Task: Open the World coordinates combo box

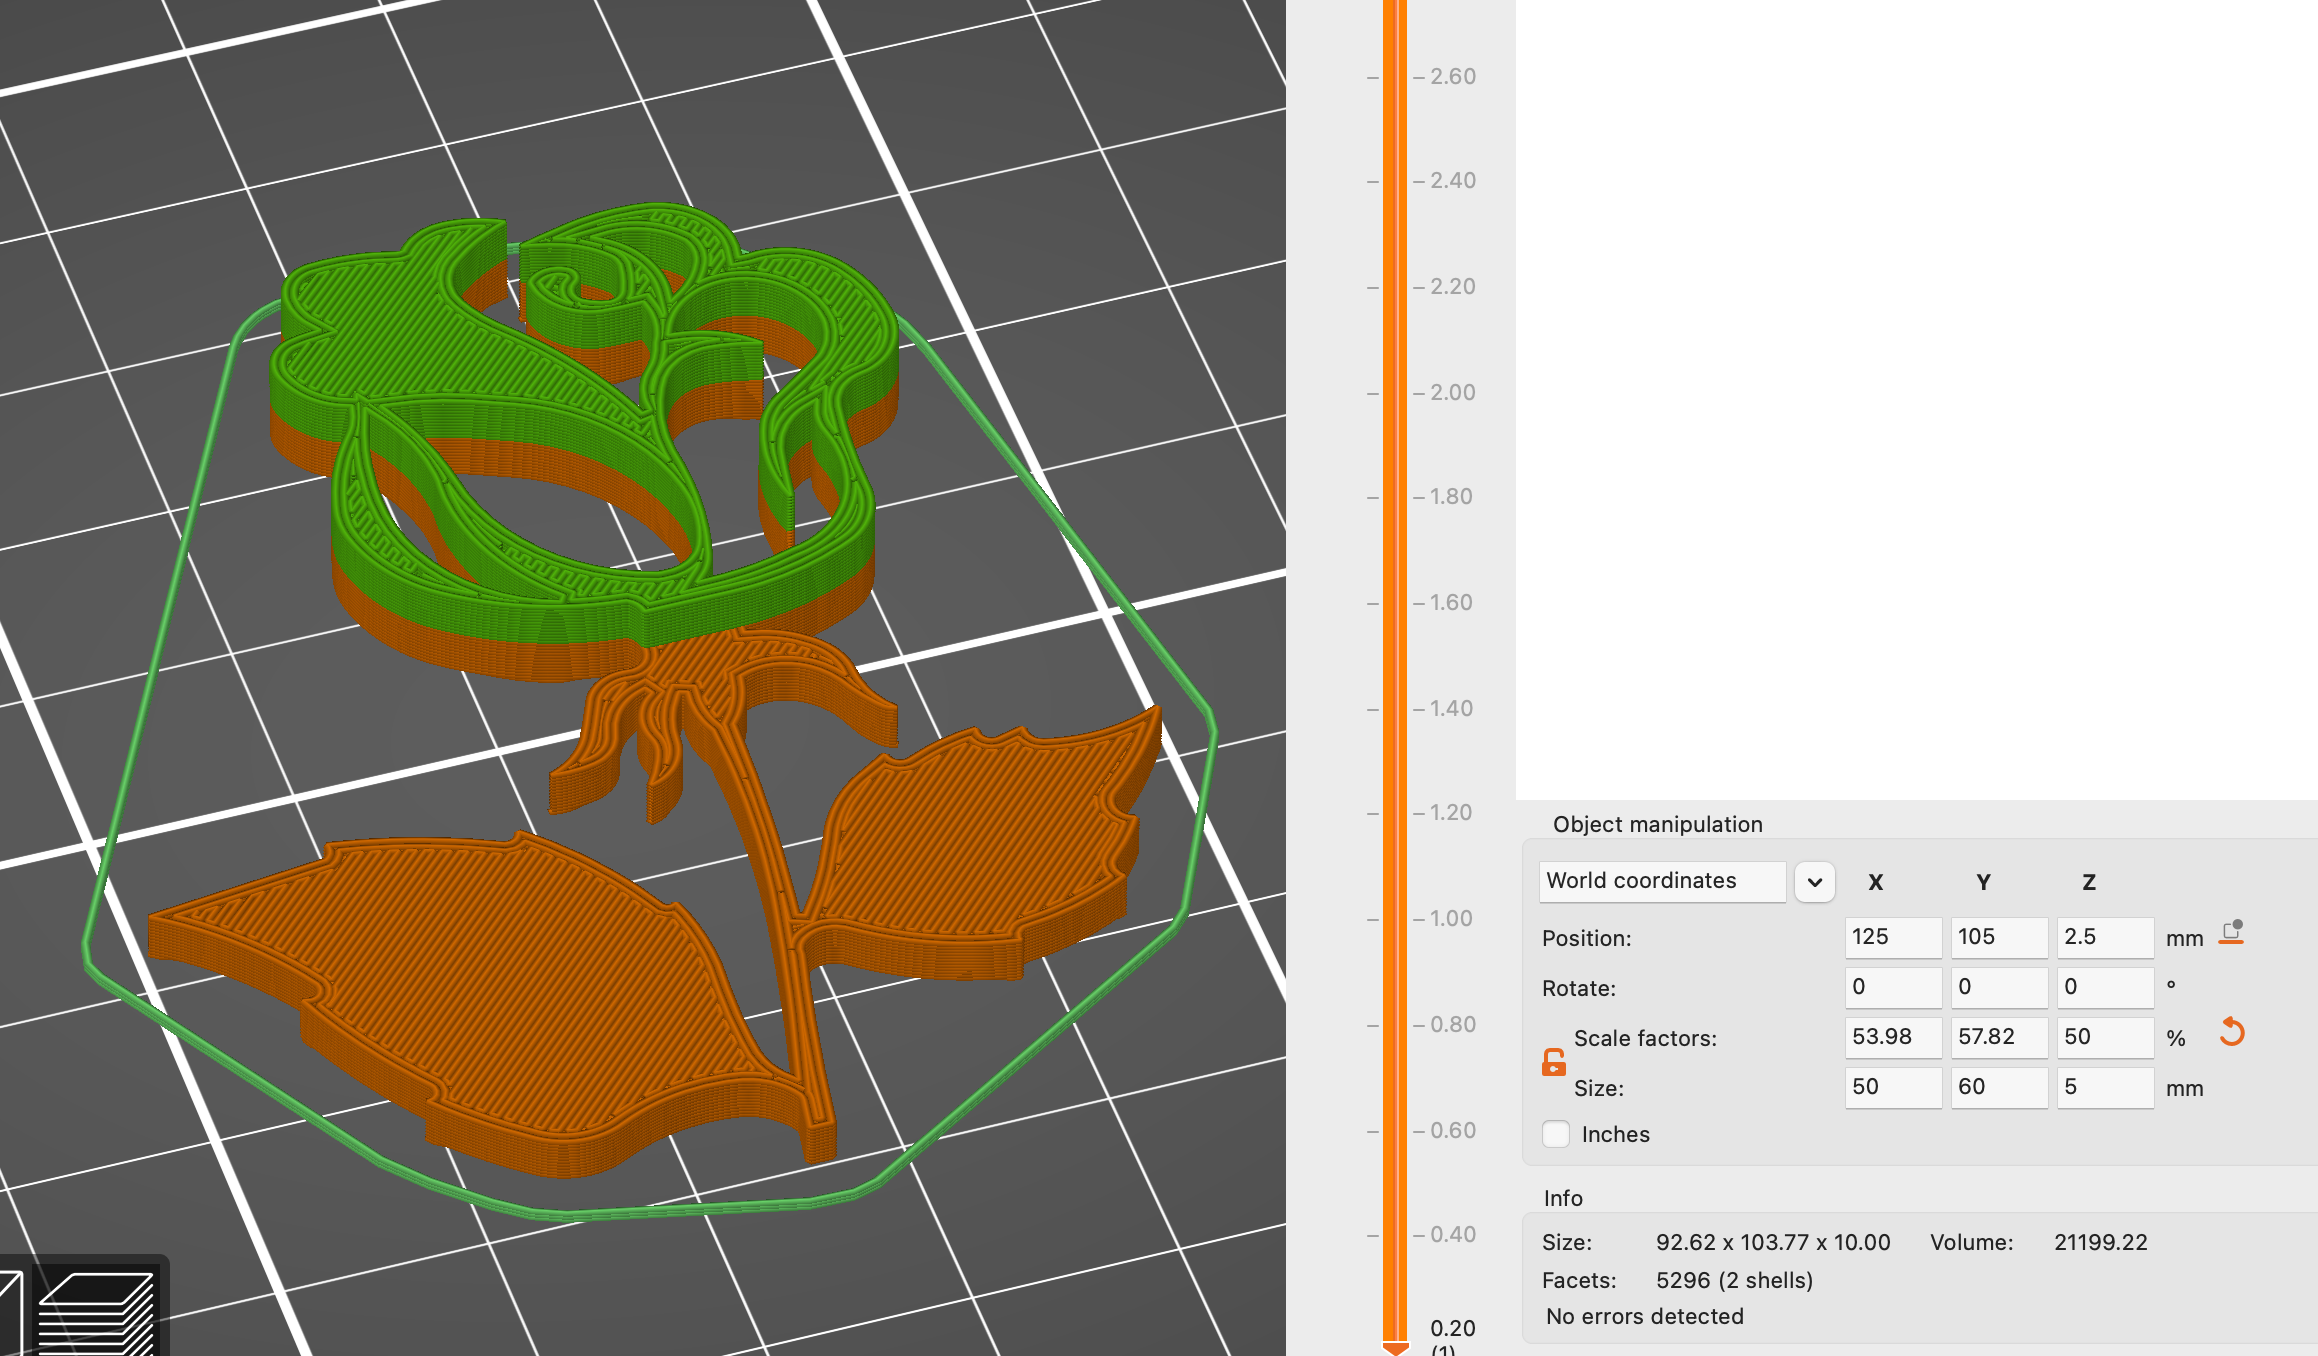Action: [x=1662, y=881]
